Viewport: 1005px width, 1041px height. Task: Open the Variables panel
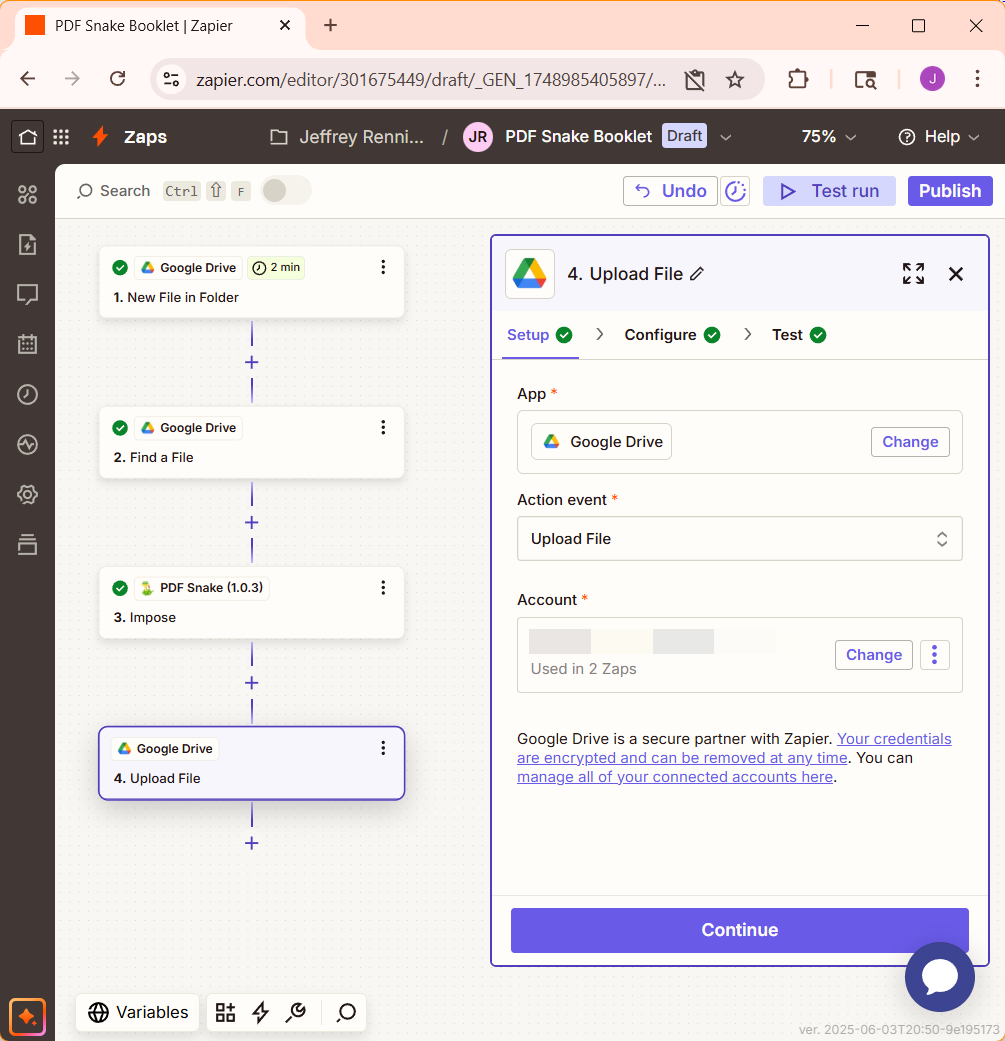click(137, 1012)
